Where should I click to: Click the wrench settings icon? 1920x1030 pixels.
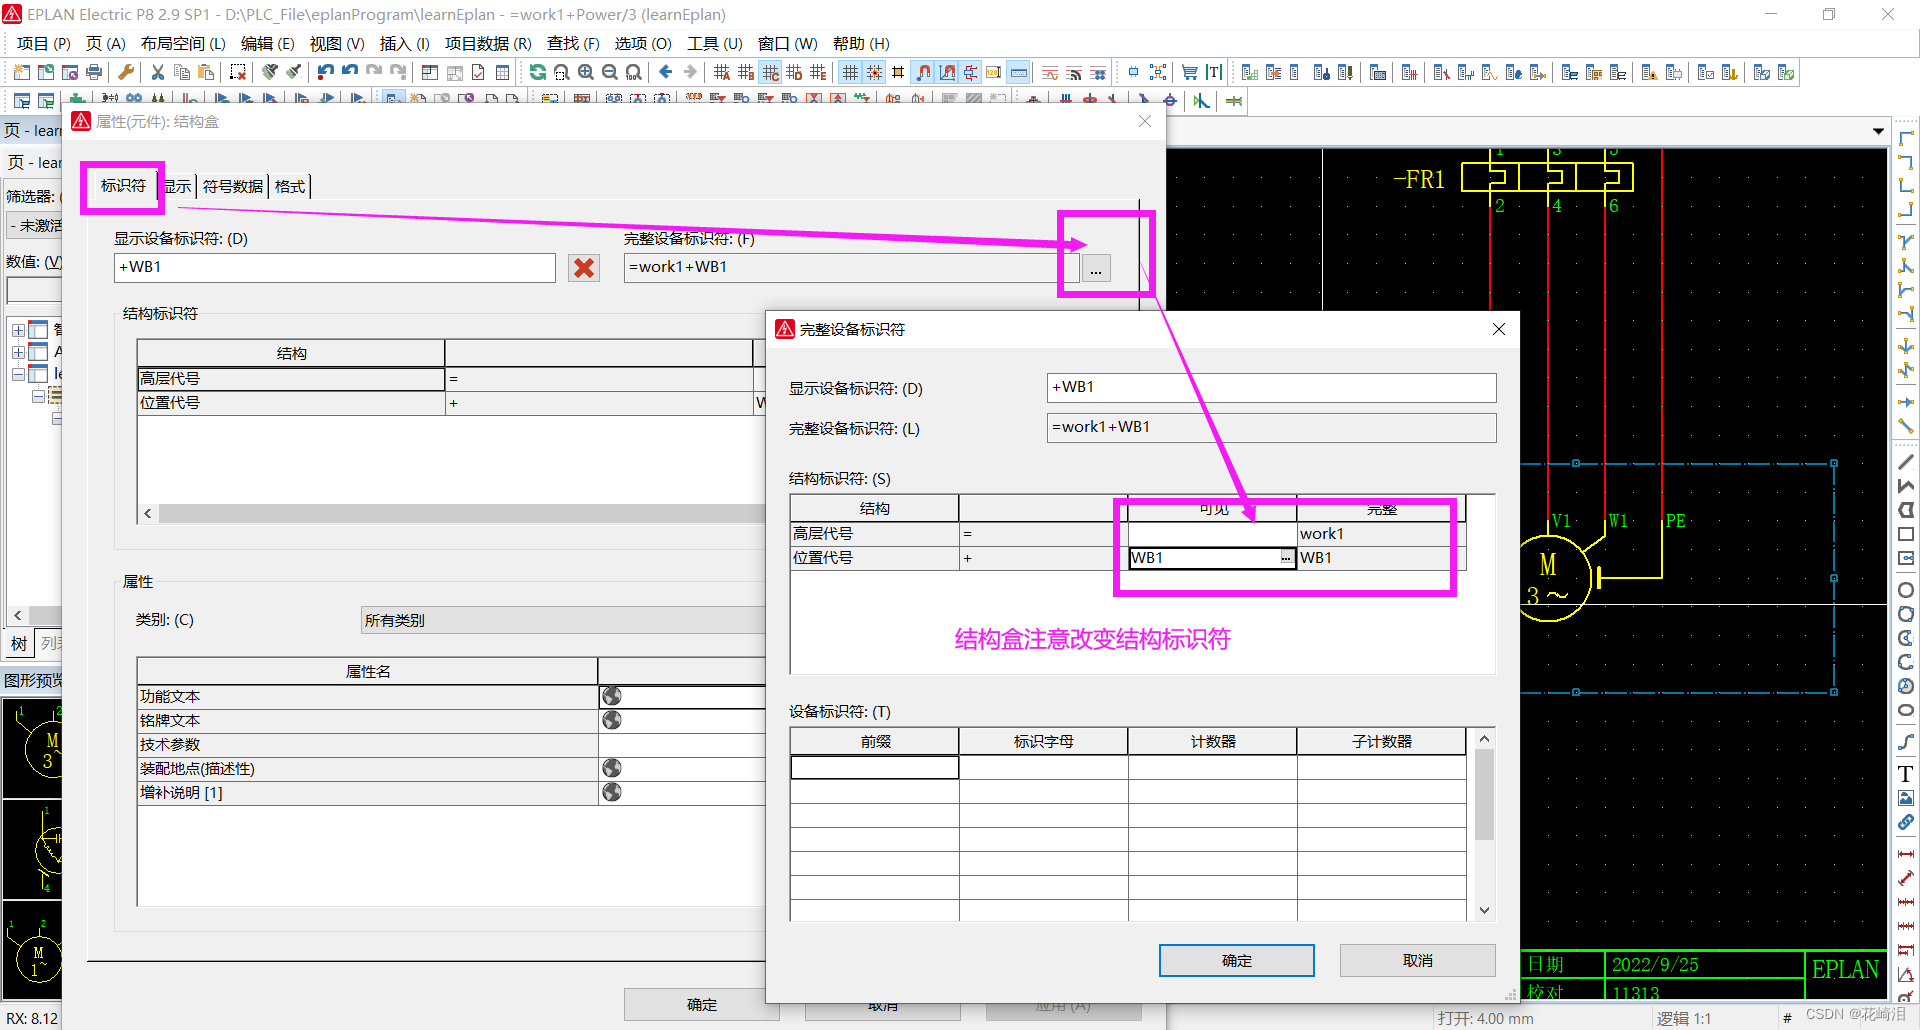(126, 72)
